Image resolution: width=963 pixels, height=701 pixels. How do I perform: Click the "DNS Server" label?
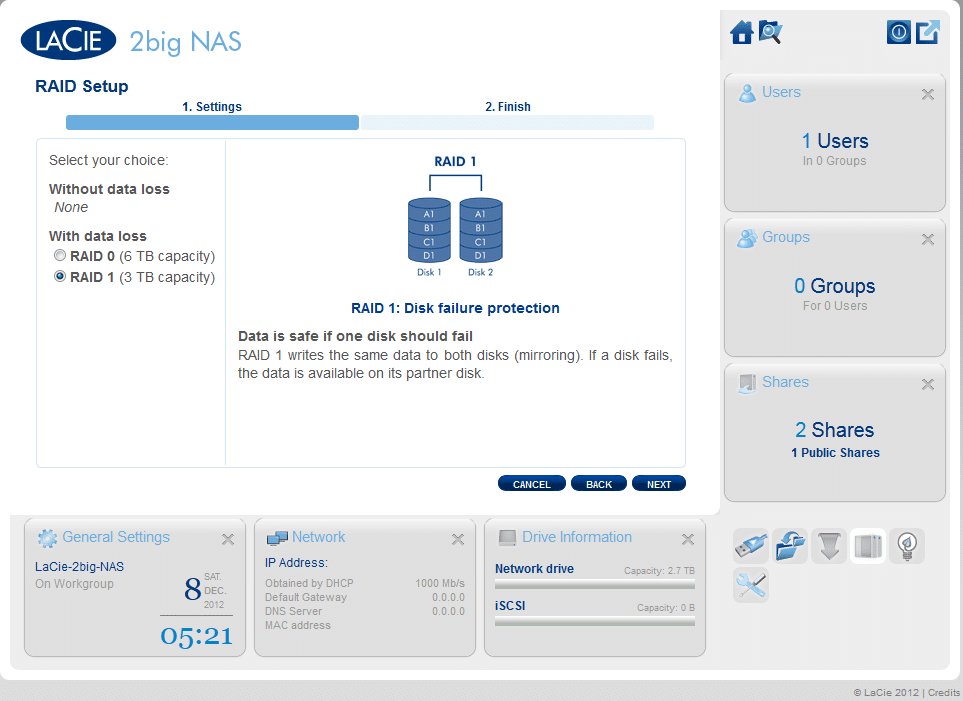click(294, 611)
